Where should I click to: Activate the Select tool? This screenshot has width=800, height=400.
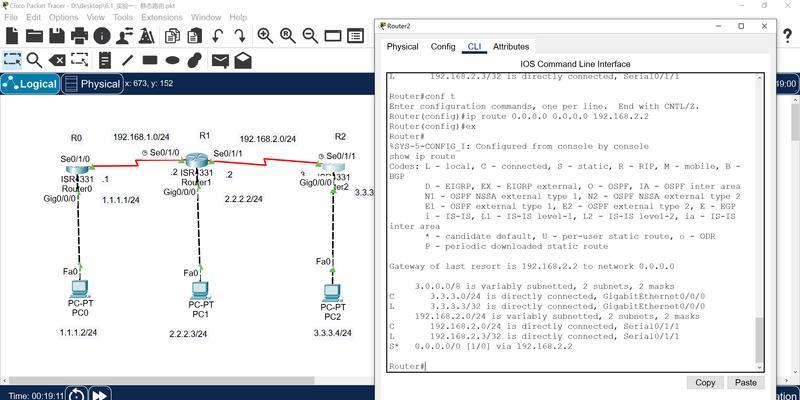12,60
